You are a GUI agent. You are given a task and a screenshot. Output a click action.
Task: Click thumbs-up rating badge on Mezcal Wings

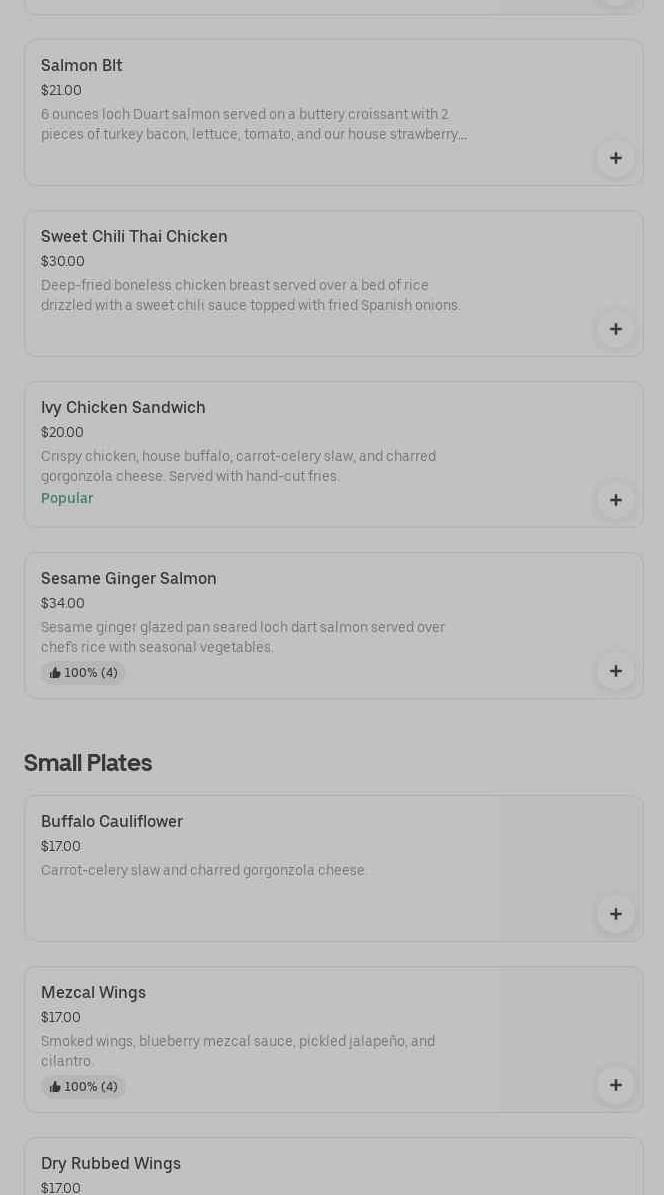click(x=83, y=1087)
